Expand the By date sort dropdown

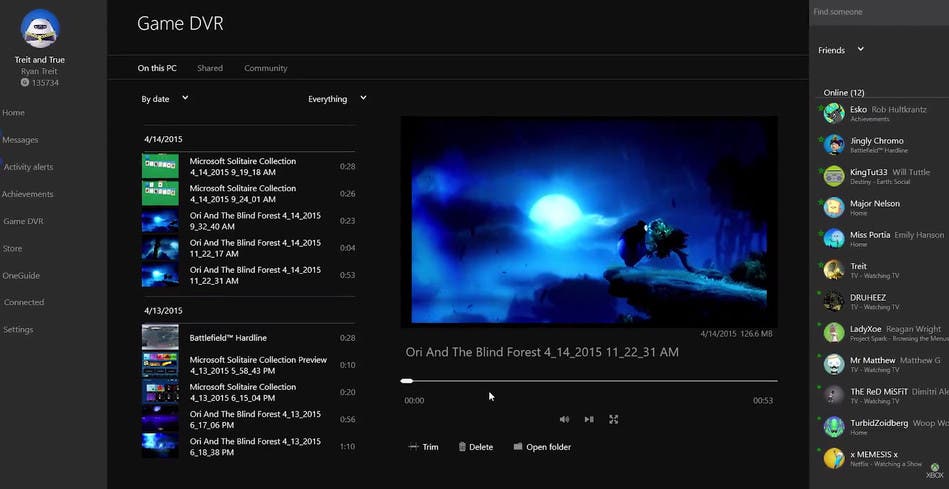click(x=165, y=99)
